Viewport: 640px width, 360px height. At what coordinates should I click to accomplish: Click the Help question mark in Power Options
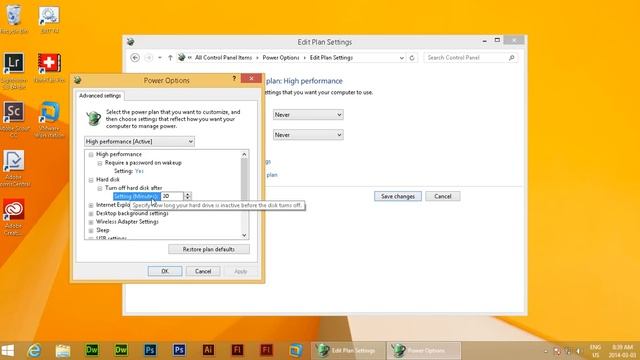click(234, 78)
